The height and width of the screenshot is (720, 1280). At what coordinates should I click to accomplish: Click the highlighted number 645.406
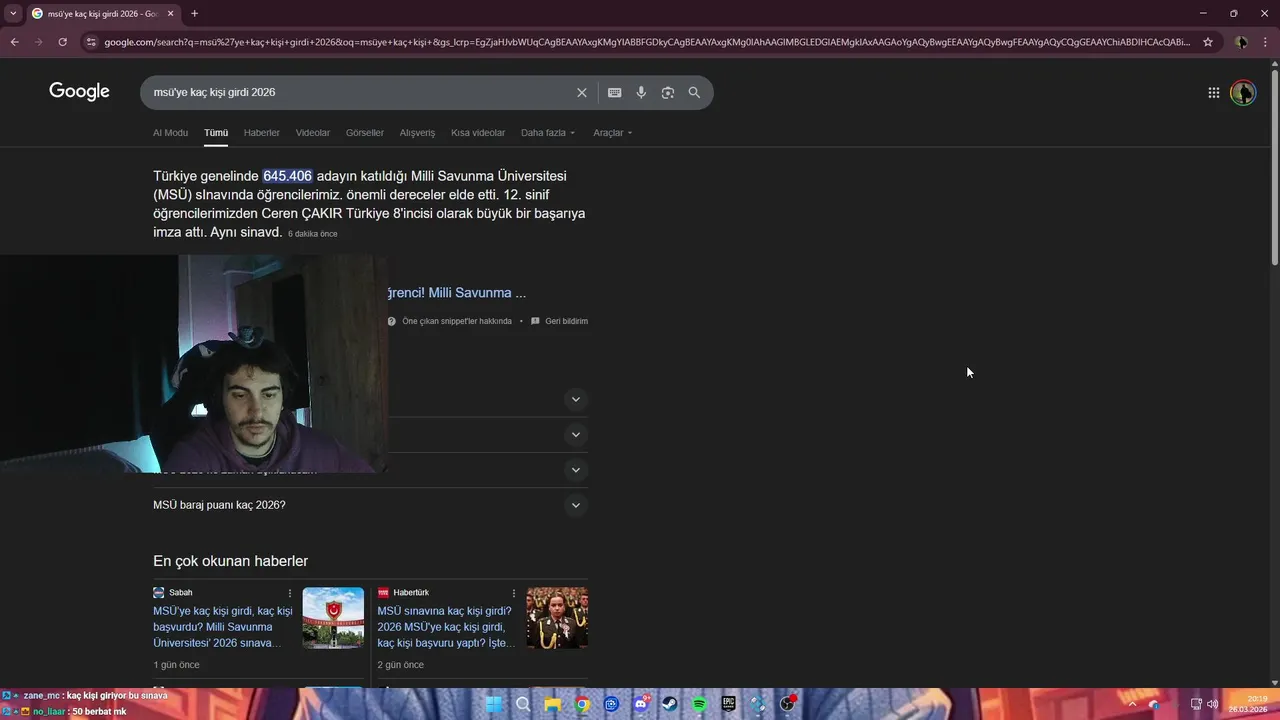[x=288, y=176]
